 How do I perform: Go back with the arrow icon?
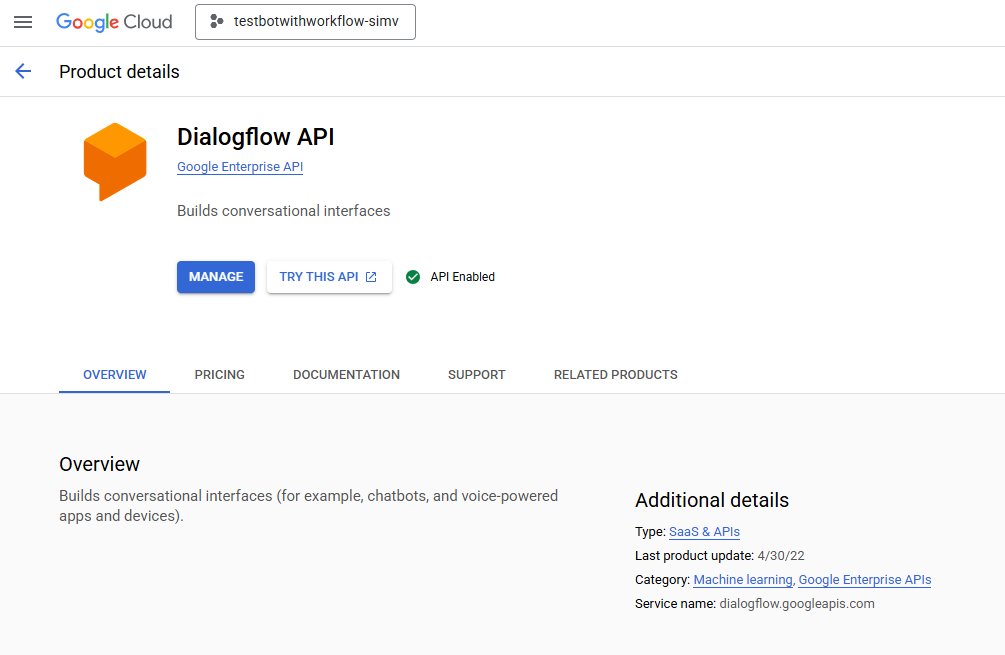pyautogui.click(x=23, y=71)
